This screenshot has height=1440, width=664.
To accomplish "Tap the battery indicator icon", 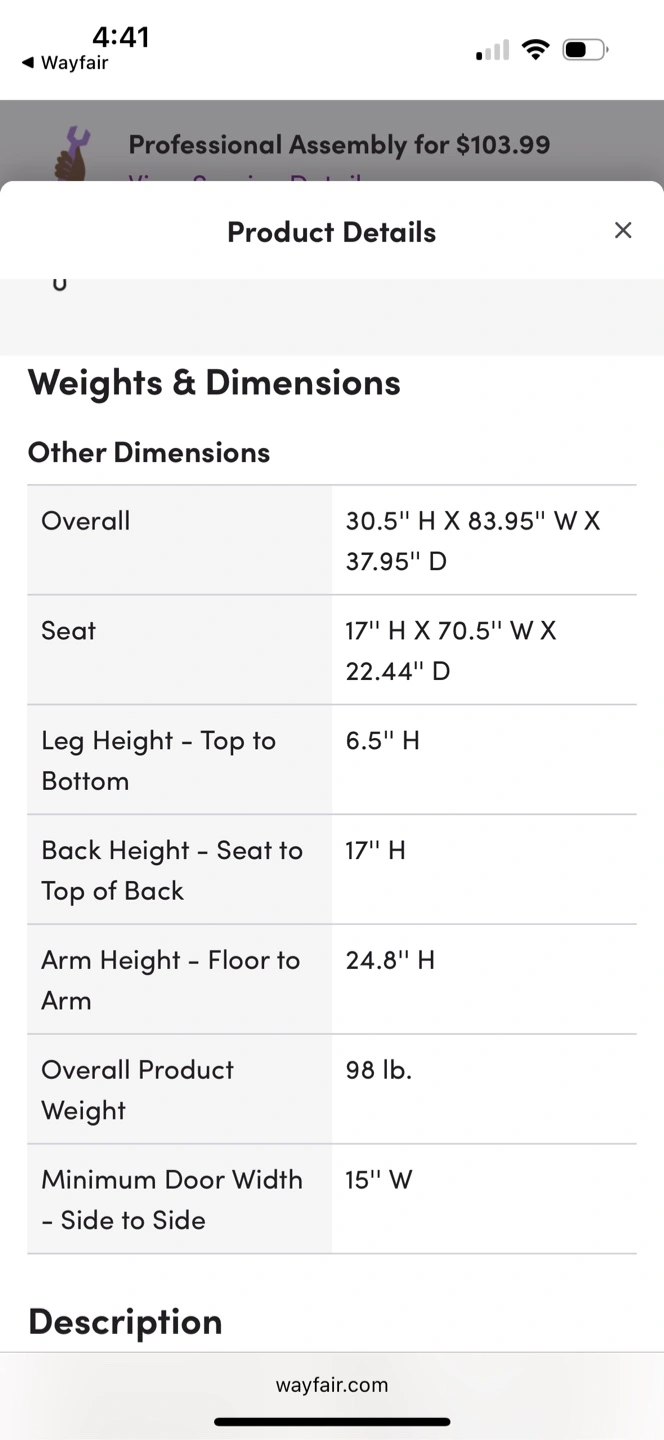I will pyautogui.click(x=586, y=49).
